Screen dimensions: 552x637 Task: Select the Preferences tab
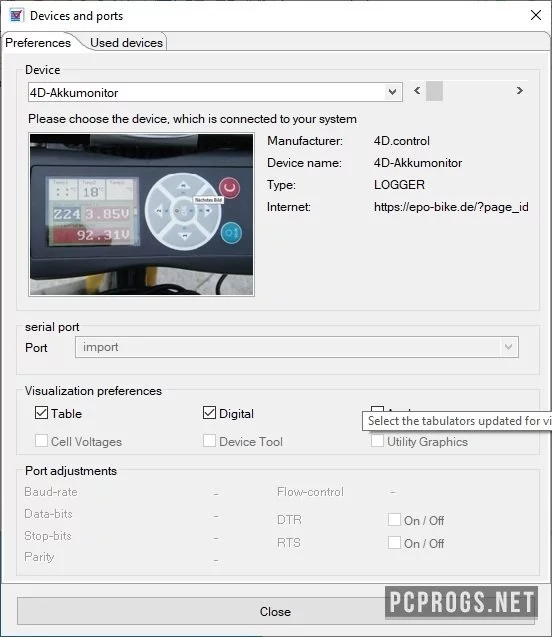click(x=38, y=43)
